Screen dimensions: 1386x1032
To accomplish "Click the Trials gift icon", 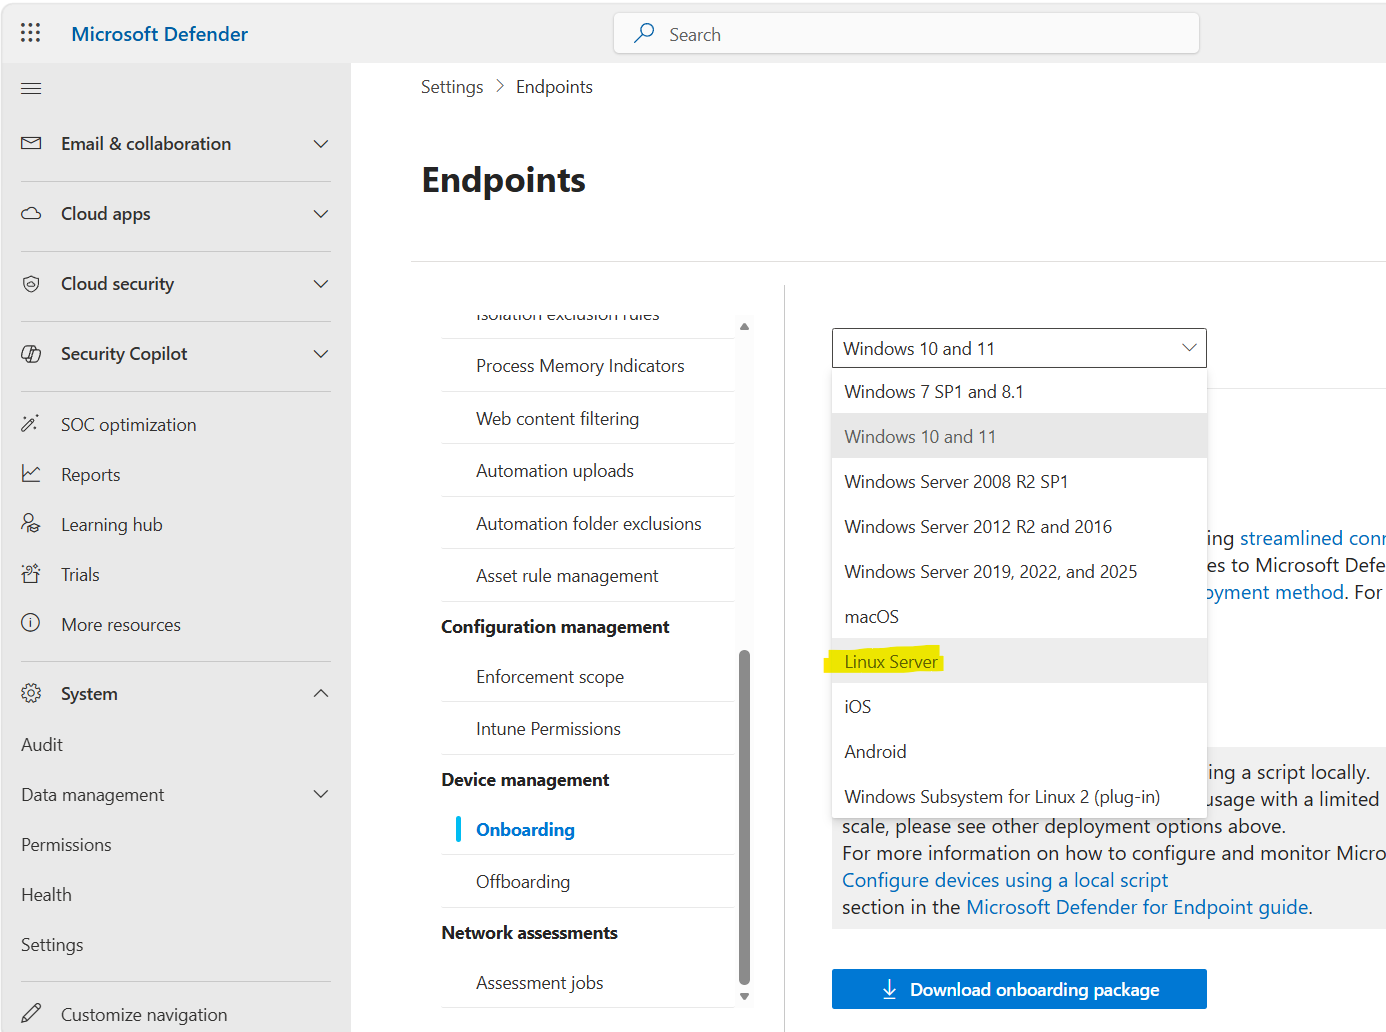I will (x=31, y=574).
